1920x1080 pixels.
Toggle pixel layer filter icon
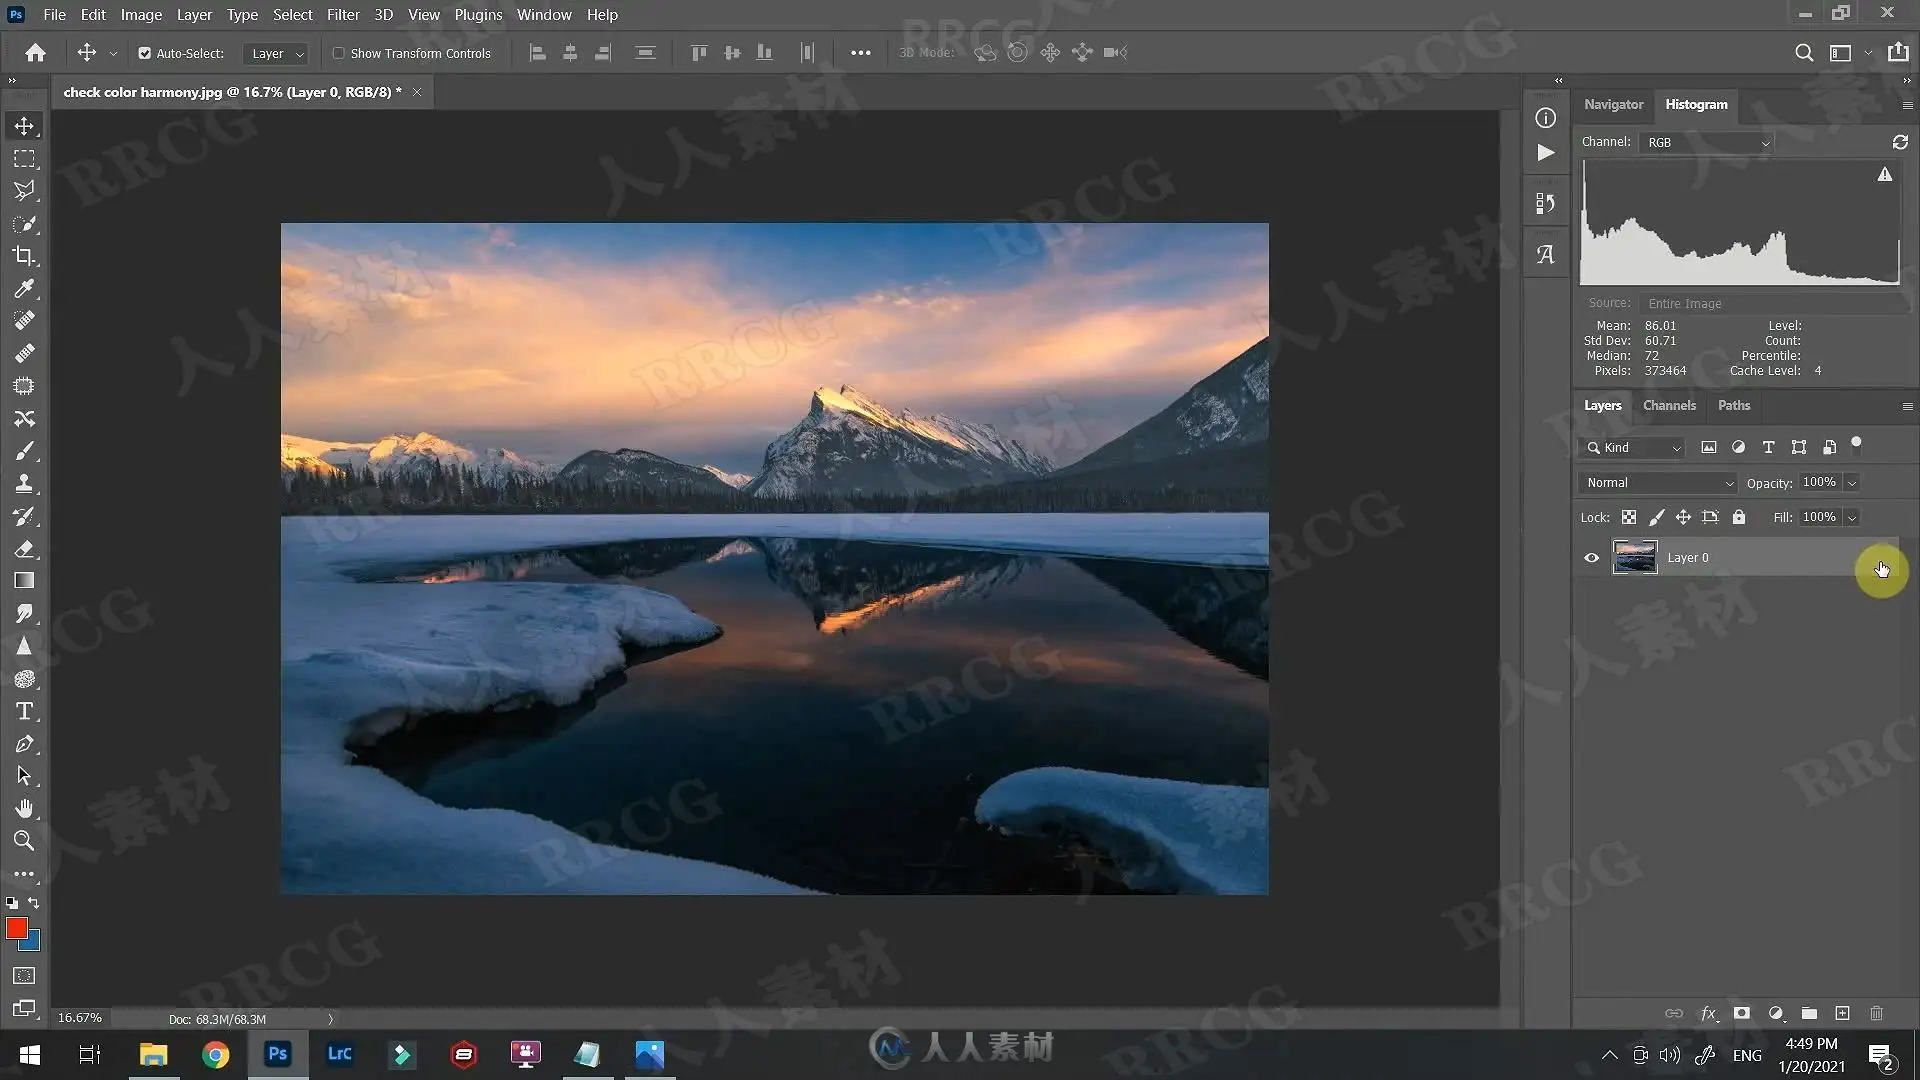pyautogui.click(x=1709, y=448)
